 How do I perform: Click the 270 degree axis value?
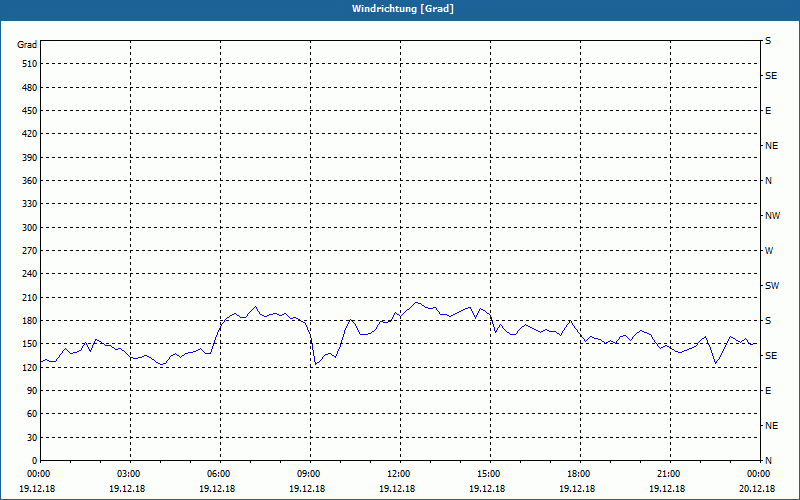click(x=30, y=251)
